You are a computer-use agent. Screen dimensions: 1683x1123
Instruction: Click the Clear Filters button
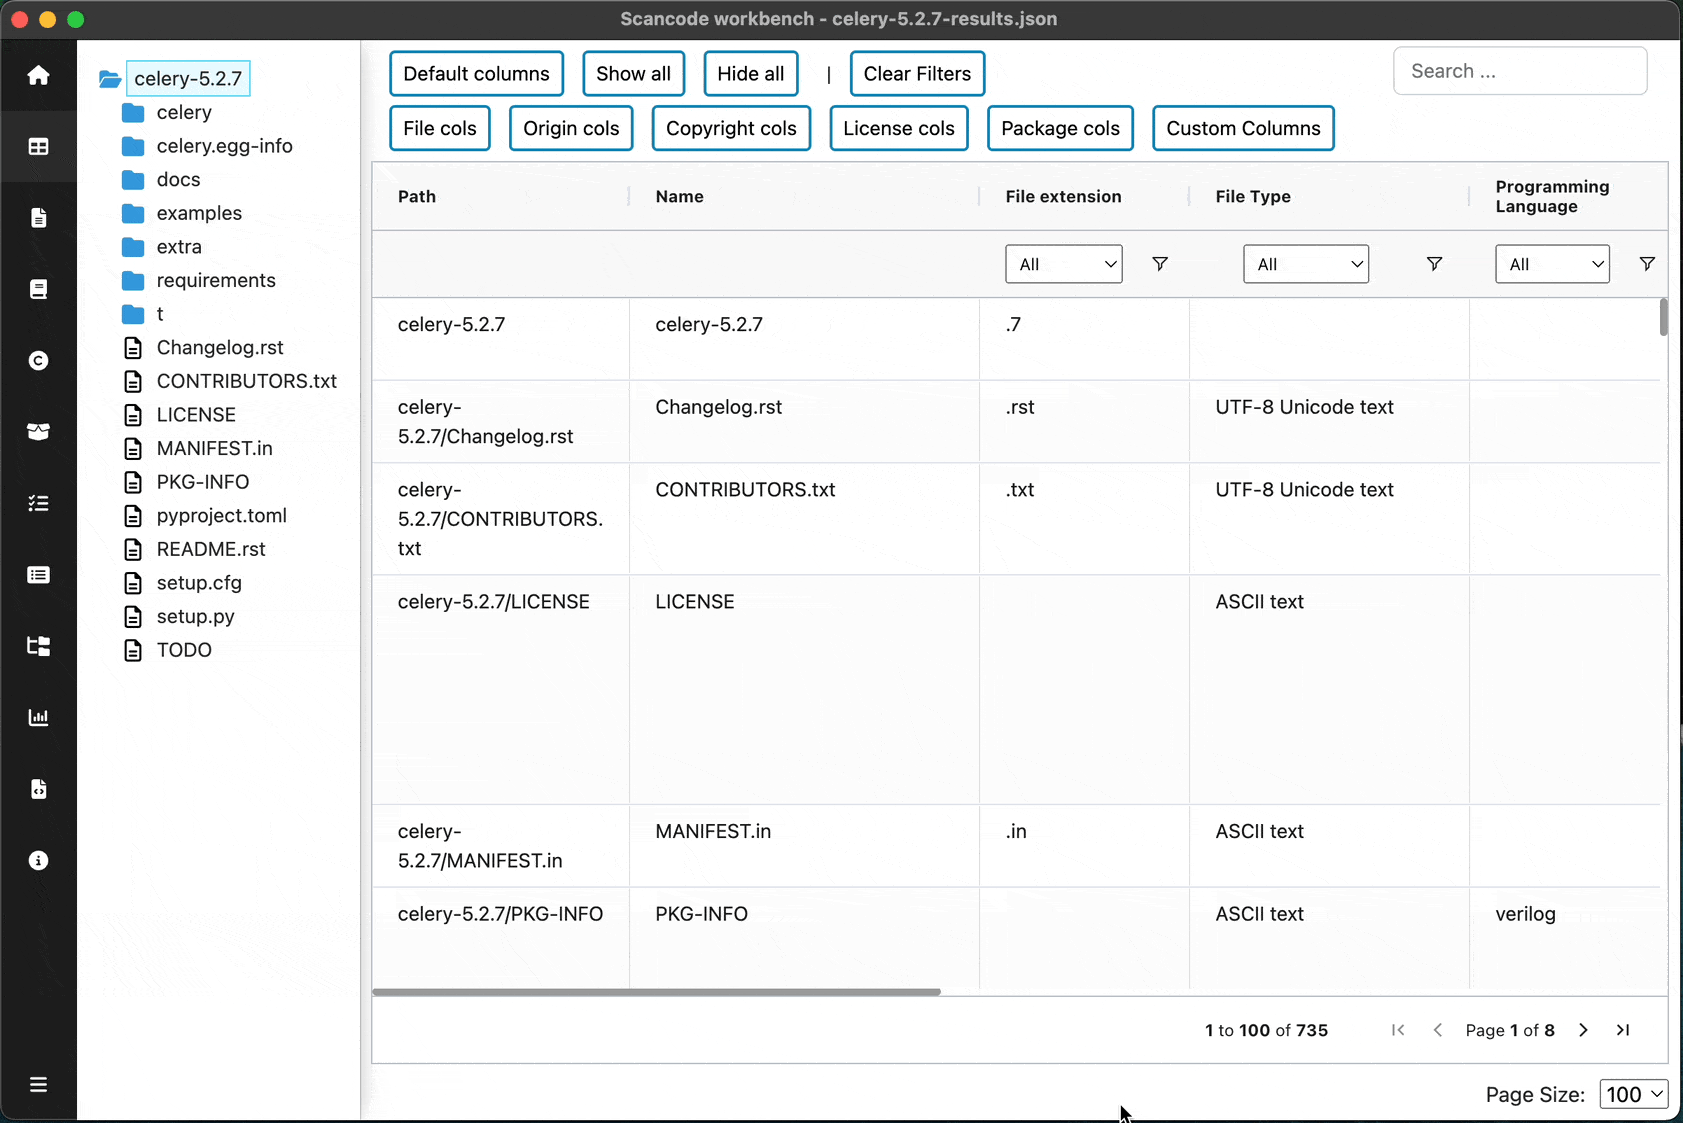pos(917,74)
